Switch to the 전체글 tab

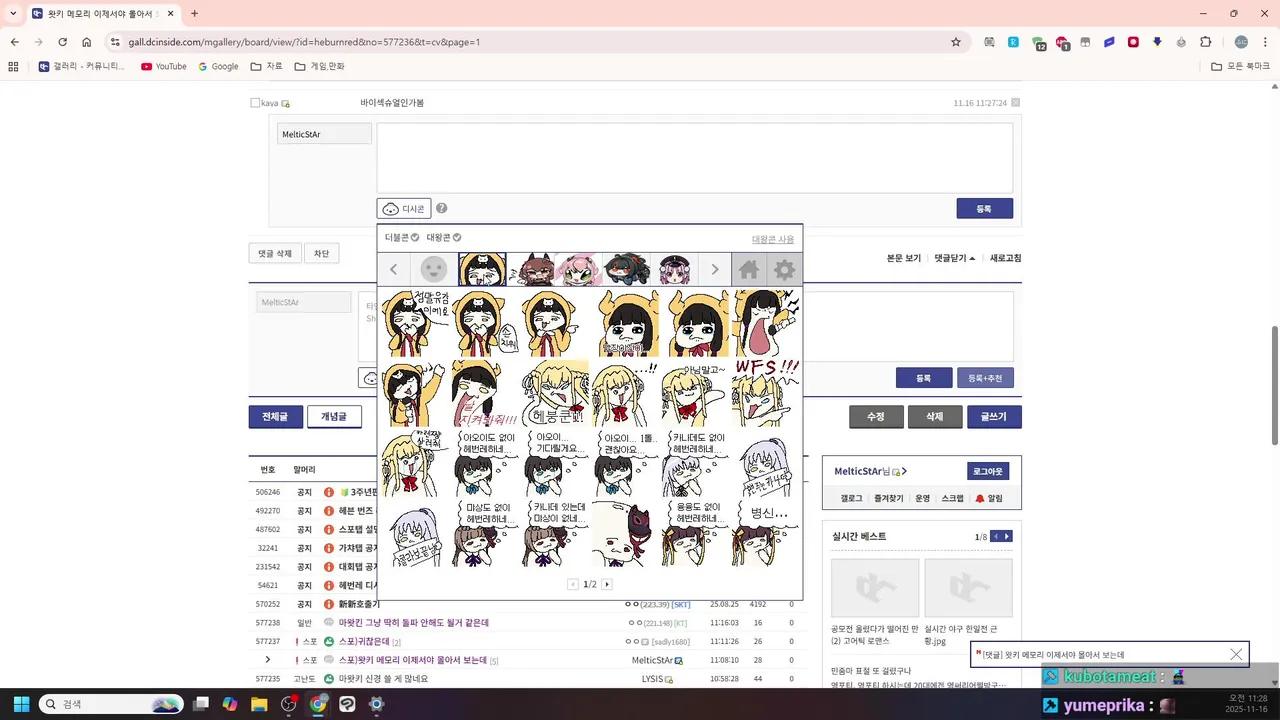click(275, 416)
